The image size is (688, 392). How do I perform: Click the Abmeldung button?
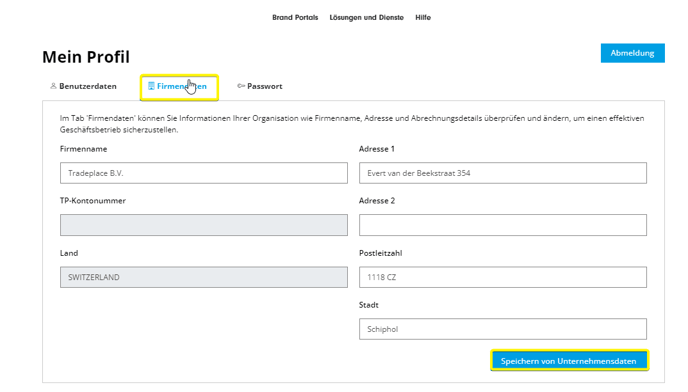(x=632, y=53)
